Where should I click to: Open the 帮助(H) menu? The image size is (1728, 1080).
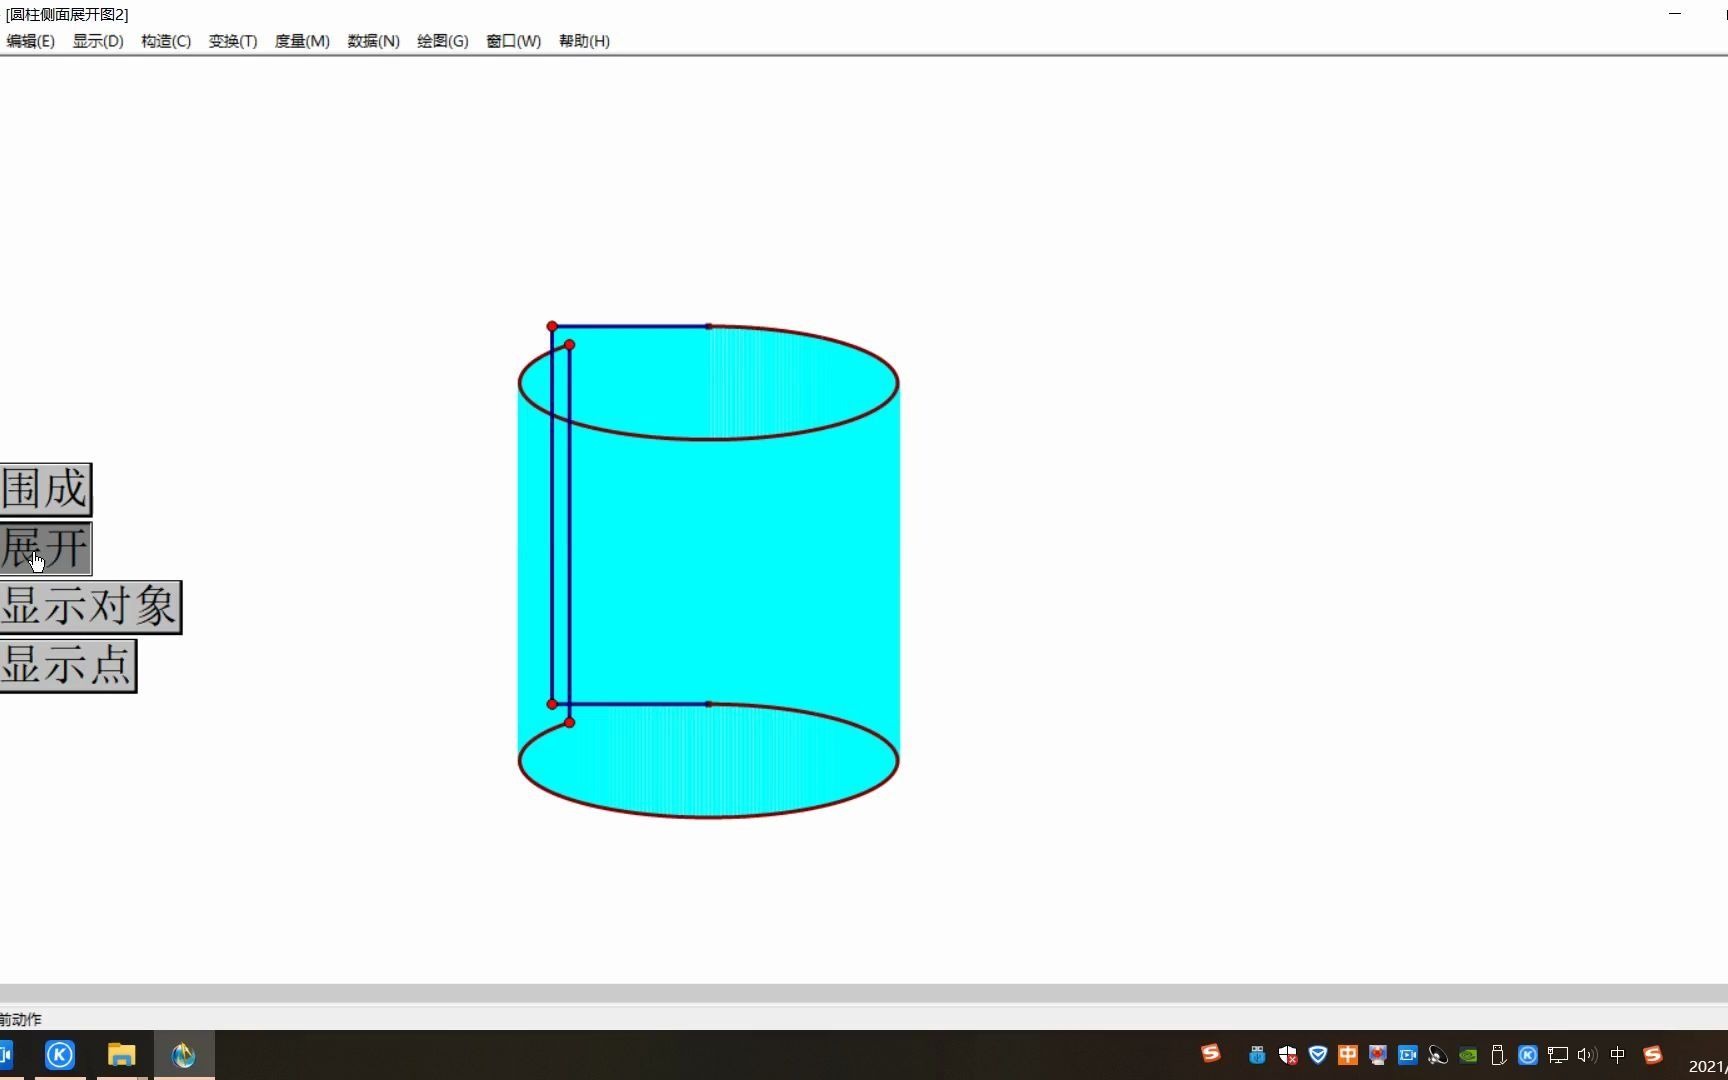(584, 41)
